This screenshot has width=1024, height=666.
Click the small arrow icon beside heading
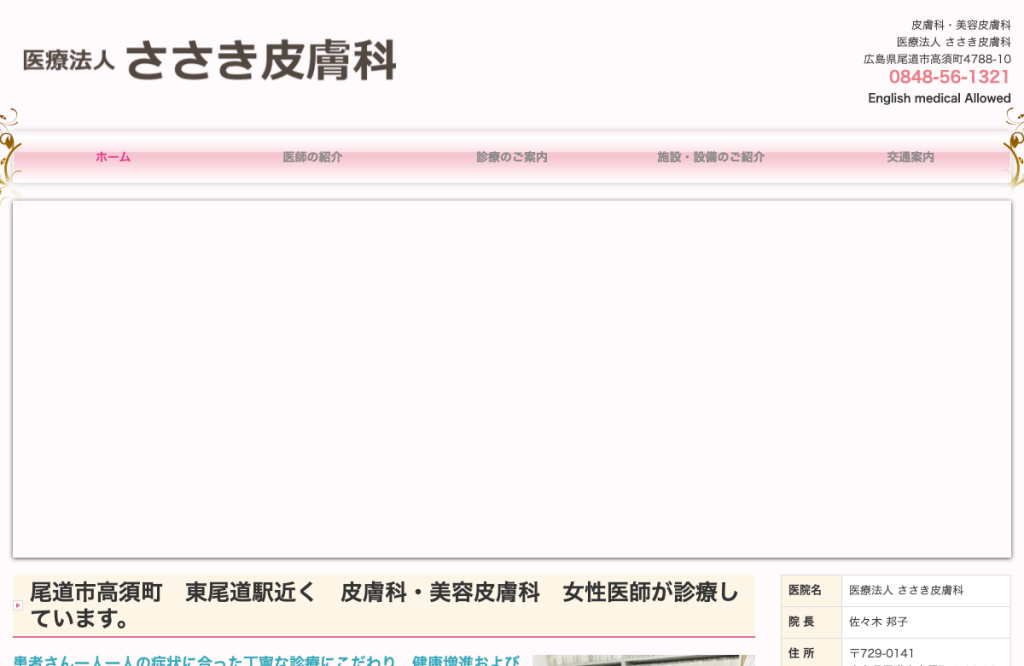[x=18, y=606]
